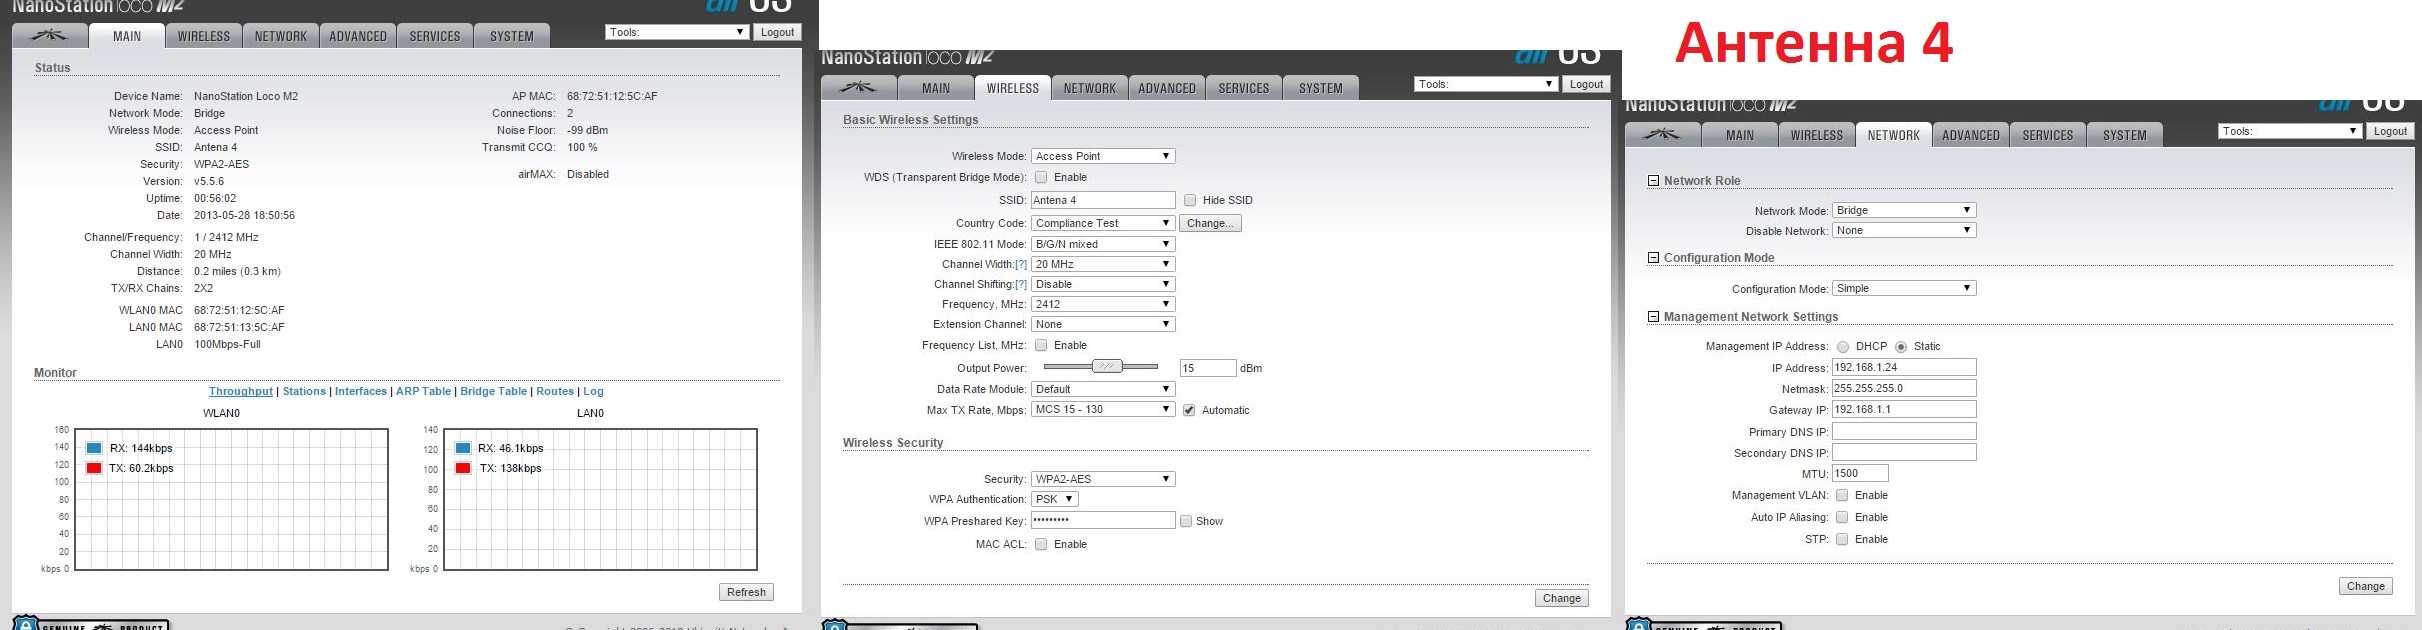2422x630 pixels.
Task: Select DHCP for Management IP Address
Action: click(x=1843, y=347)
